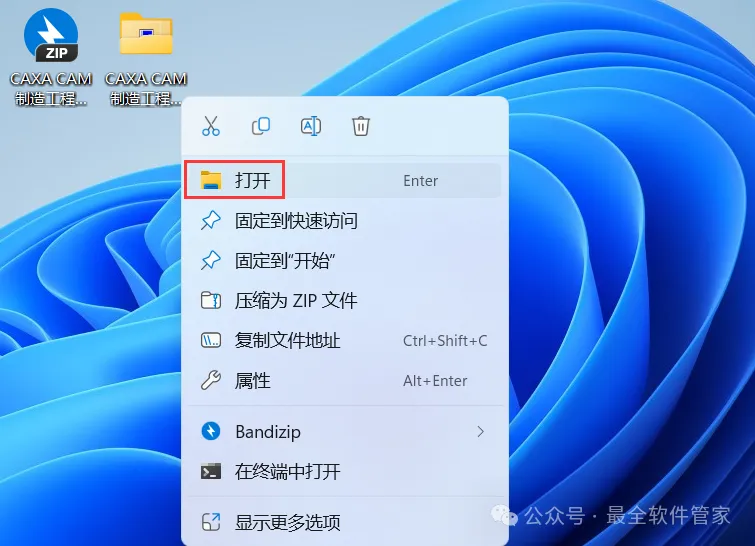Choose 固定到快速访问 menu entry
The width and height of the screenshot is (755, 546).
(x=344, y=221)
